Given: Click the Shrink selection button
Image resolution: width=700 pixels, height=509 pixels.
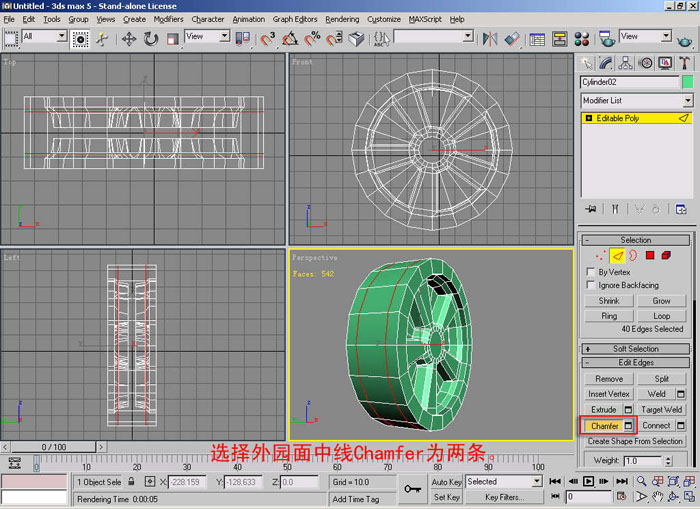Looking at the screenshot, I should (x=609, y=301).
